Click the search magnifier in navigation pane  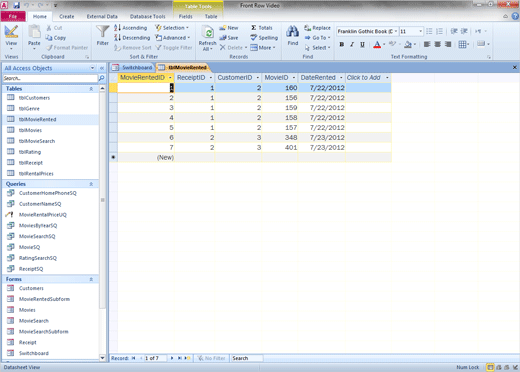(101, 78)
